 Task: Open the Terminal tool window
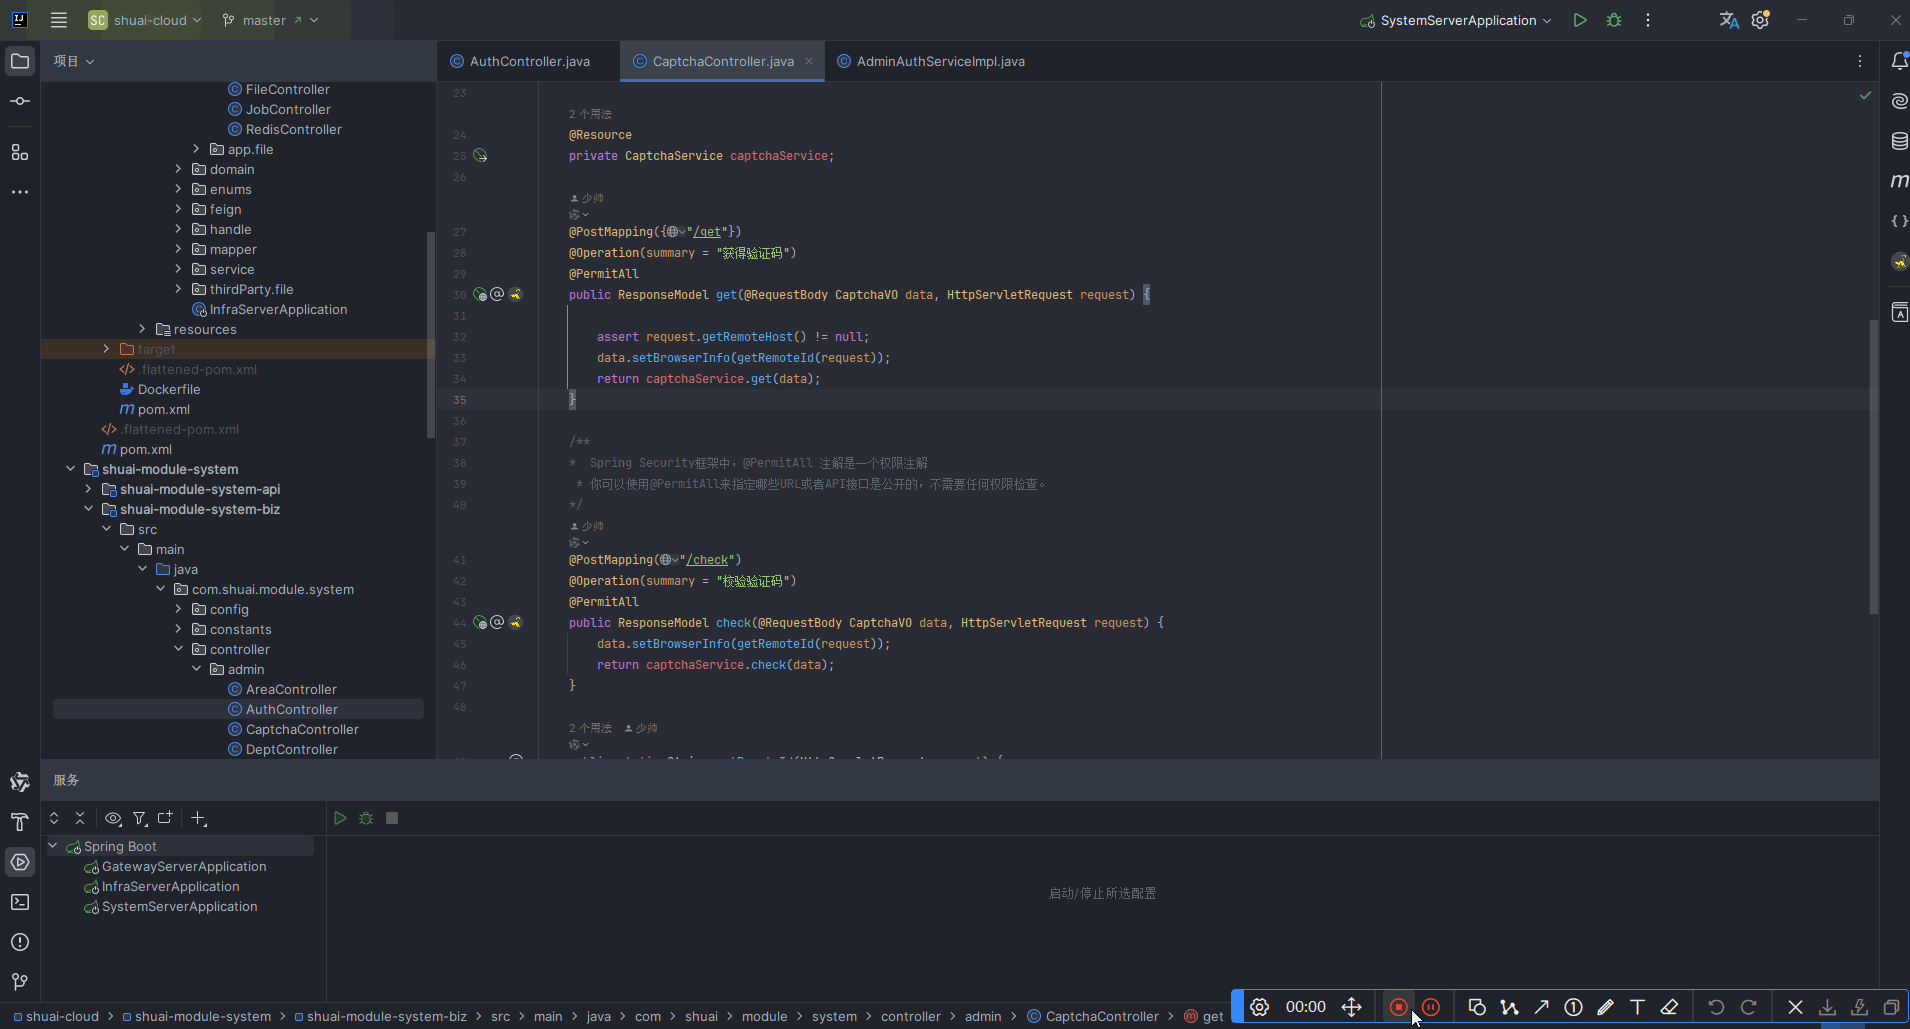20,902
